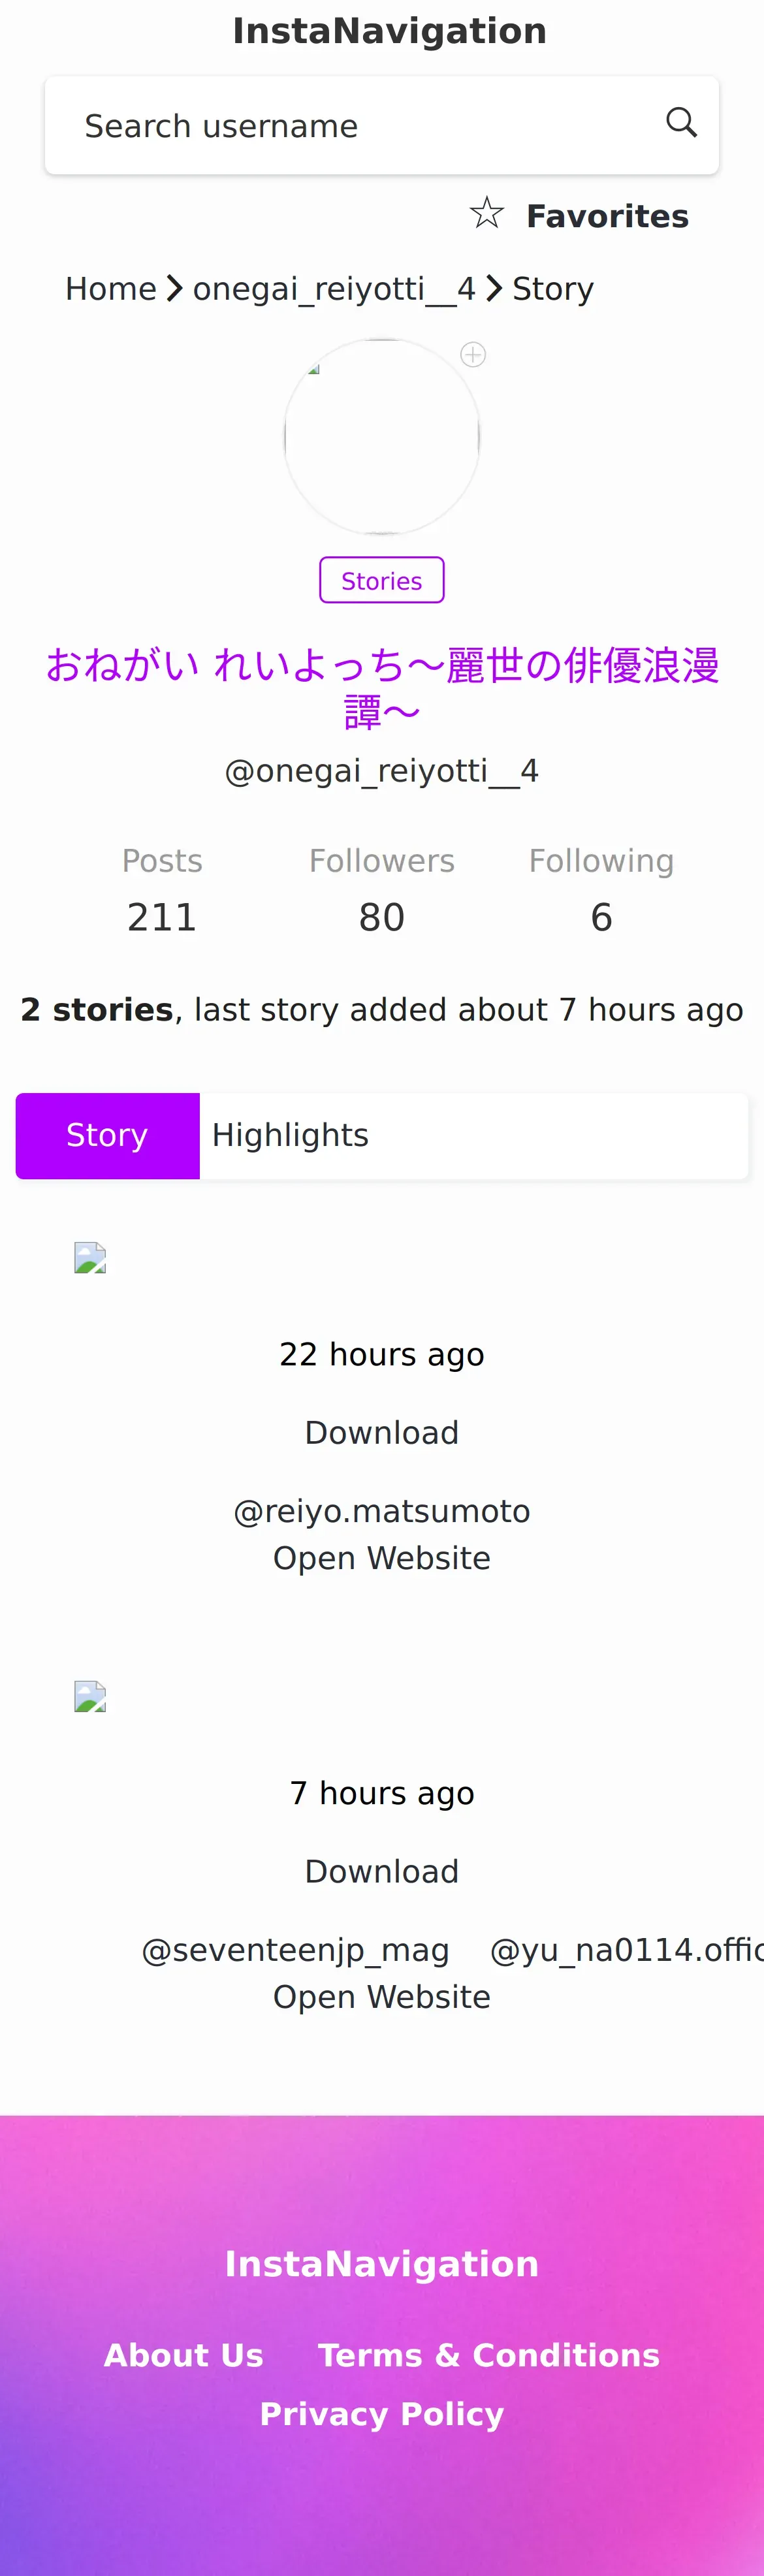Open the @reiyo.matsumoto mention
764x2576 pixels.
point(382,1511)
